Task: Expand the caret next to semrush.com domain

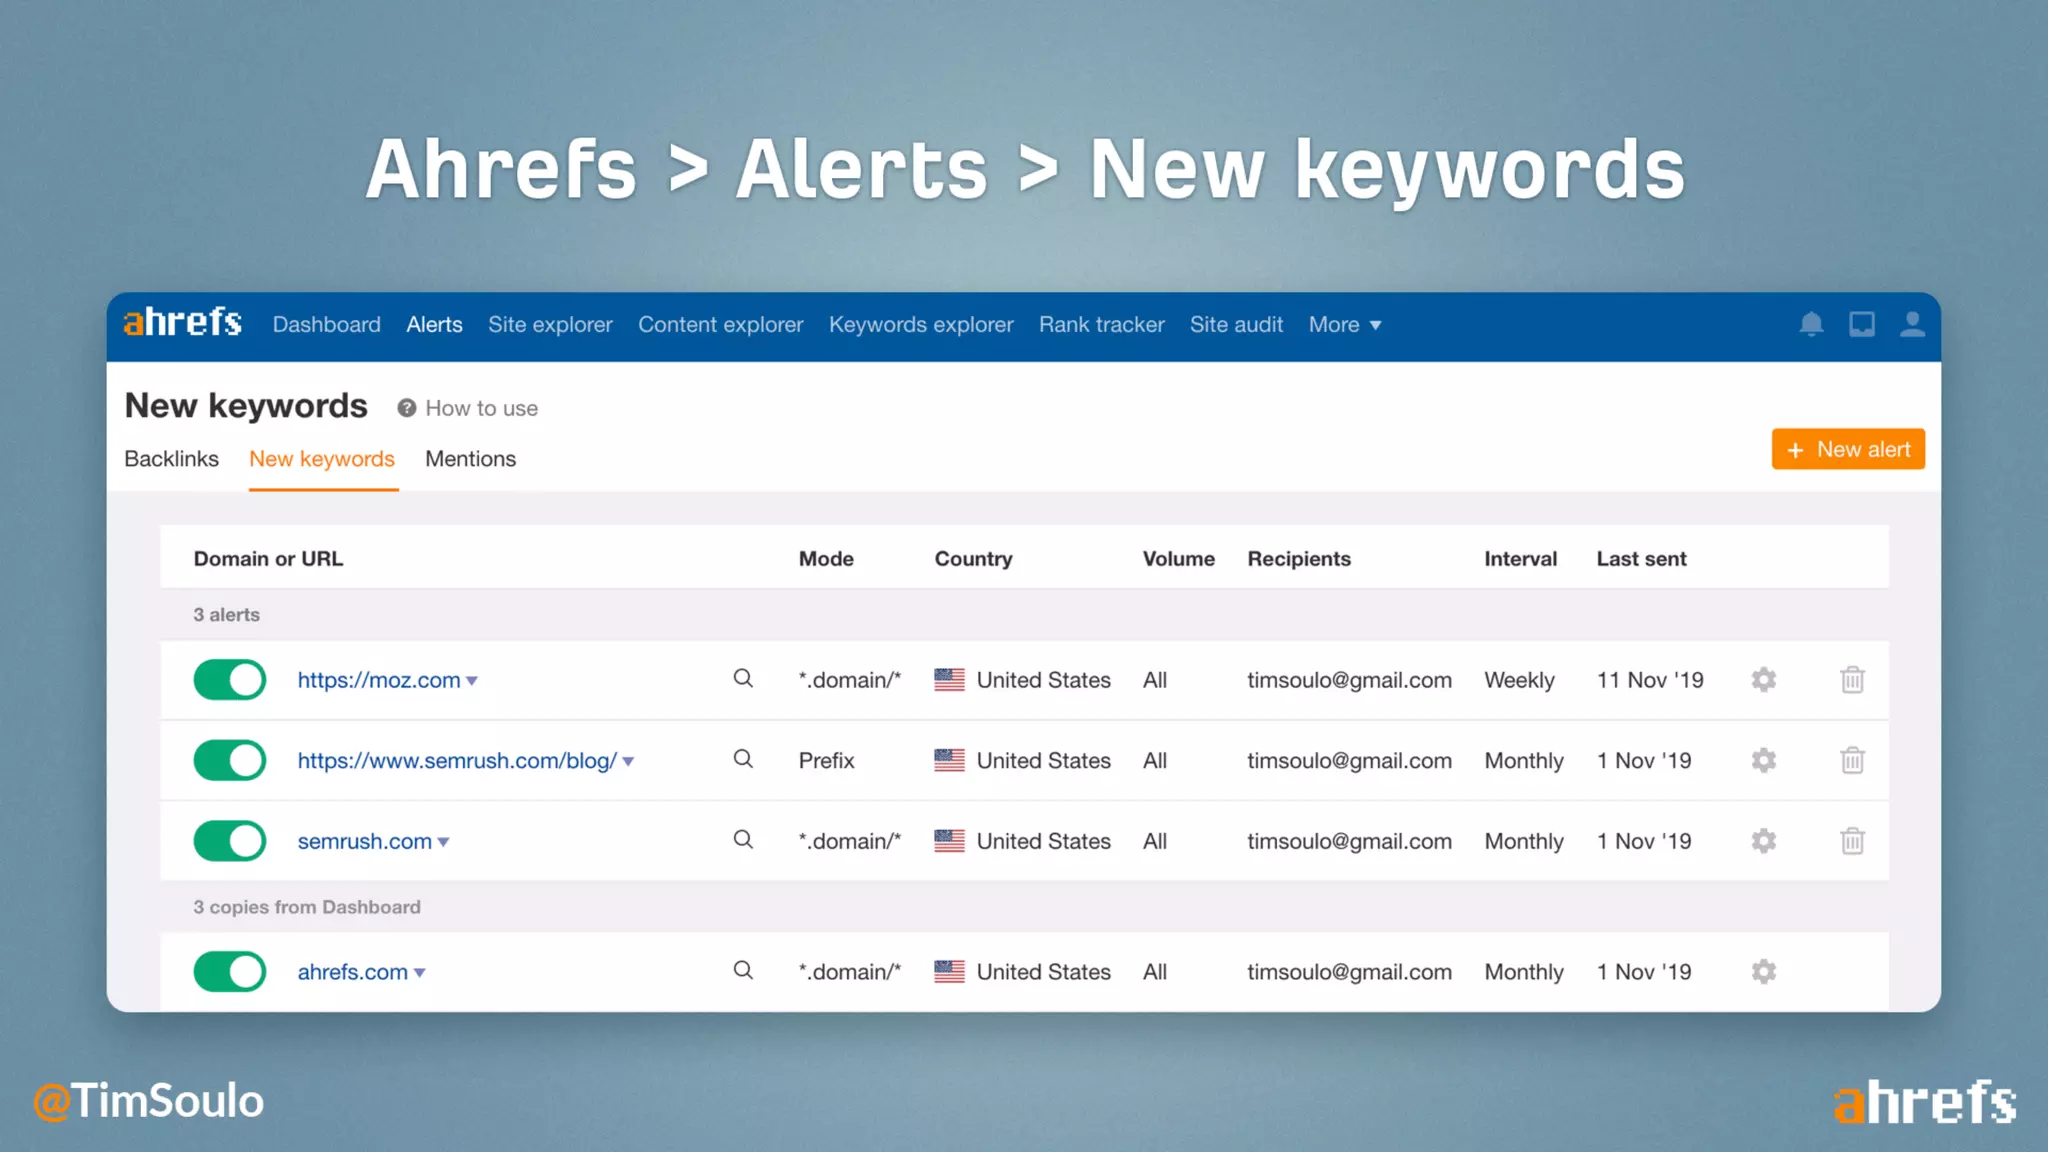Action: point(444,842)
